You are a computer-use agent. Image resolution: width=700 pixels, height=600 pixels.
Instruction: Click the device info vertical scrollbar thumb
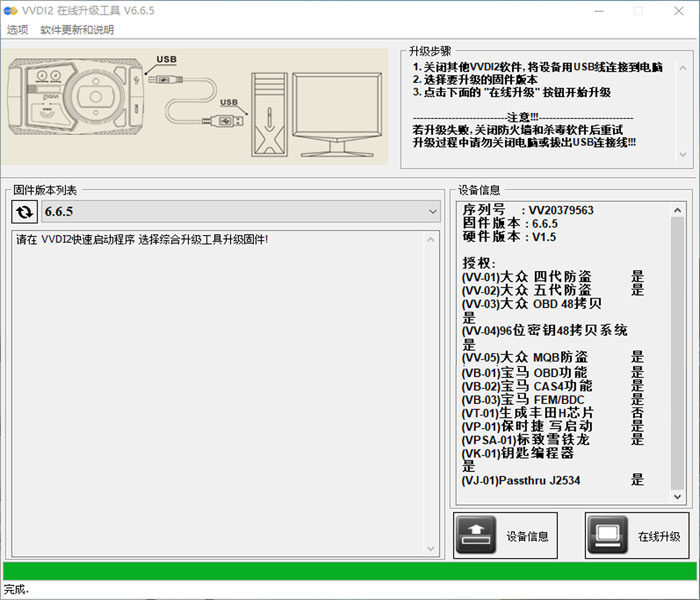tap(677, 353)
